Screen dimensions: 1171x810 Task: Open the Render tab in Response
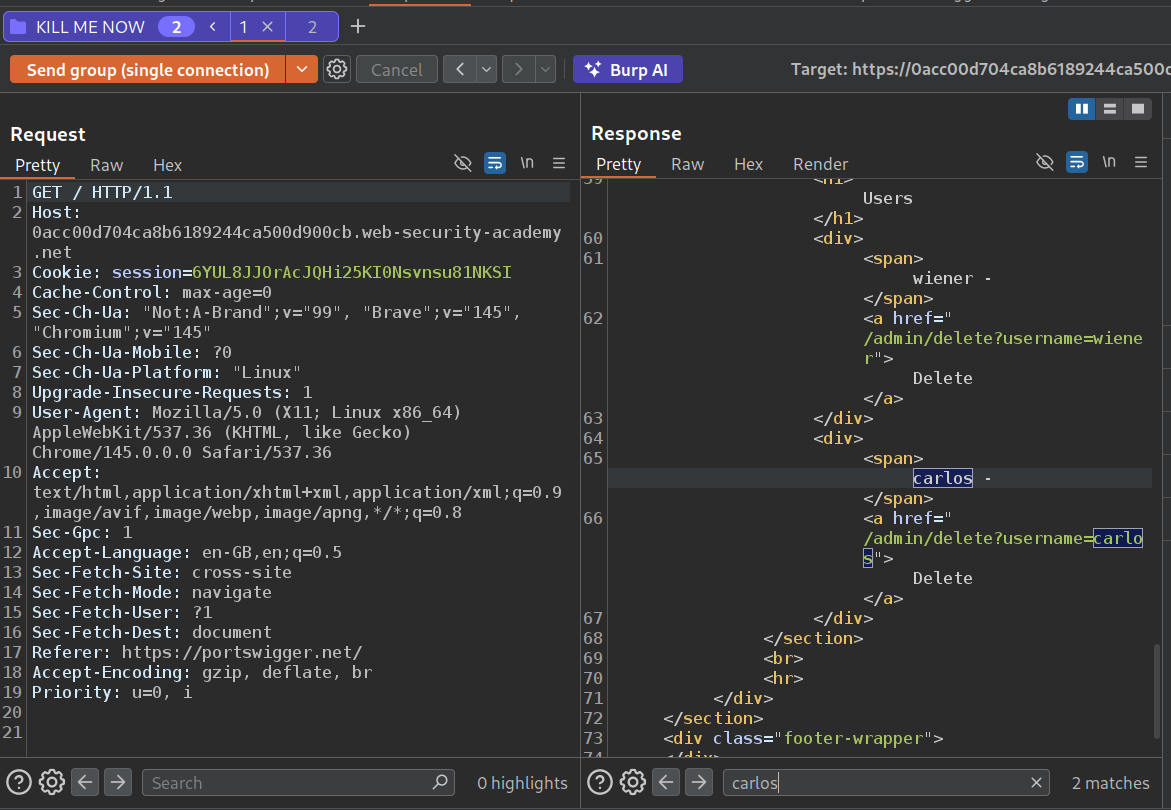(820, 164)
